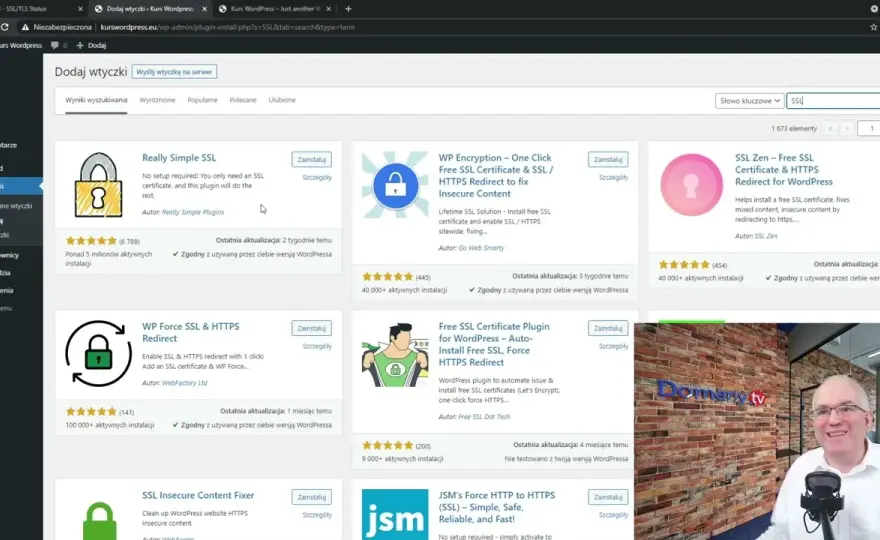This screenshot has width=880, height=540.
Task: Open author link Really Simple Plugins
Action: pyautogui.click(x=193, y=212)
